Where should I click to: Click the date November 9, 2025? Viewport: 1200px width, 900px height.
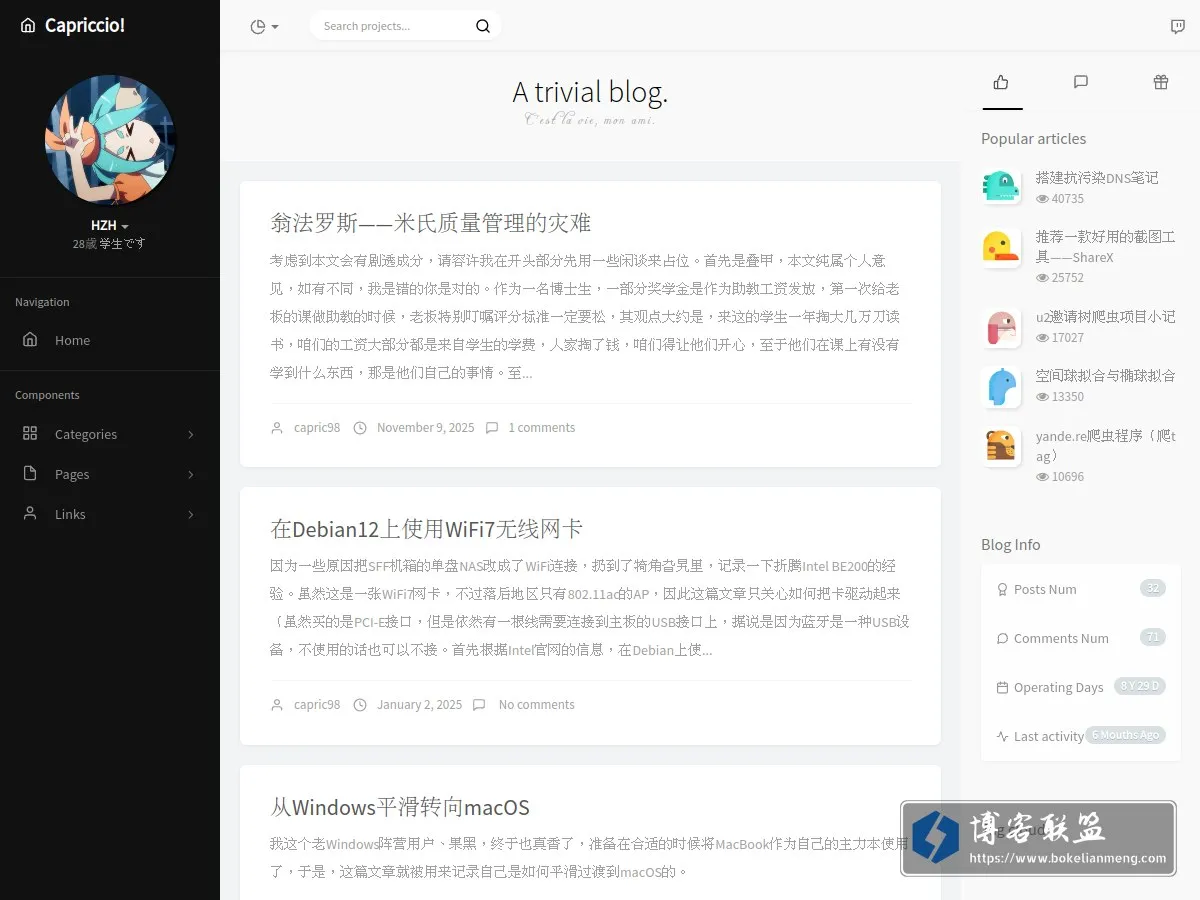pyautogui.click(x=425, y=428)
